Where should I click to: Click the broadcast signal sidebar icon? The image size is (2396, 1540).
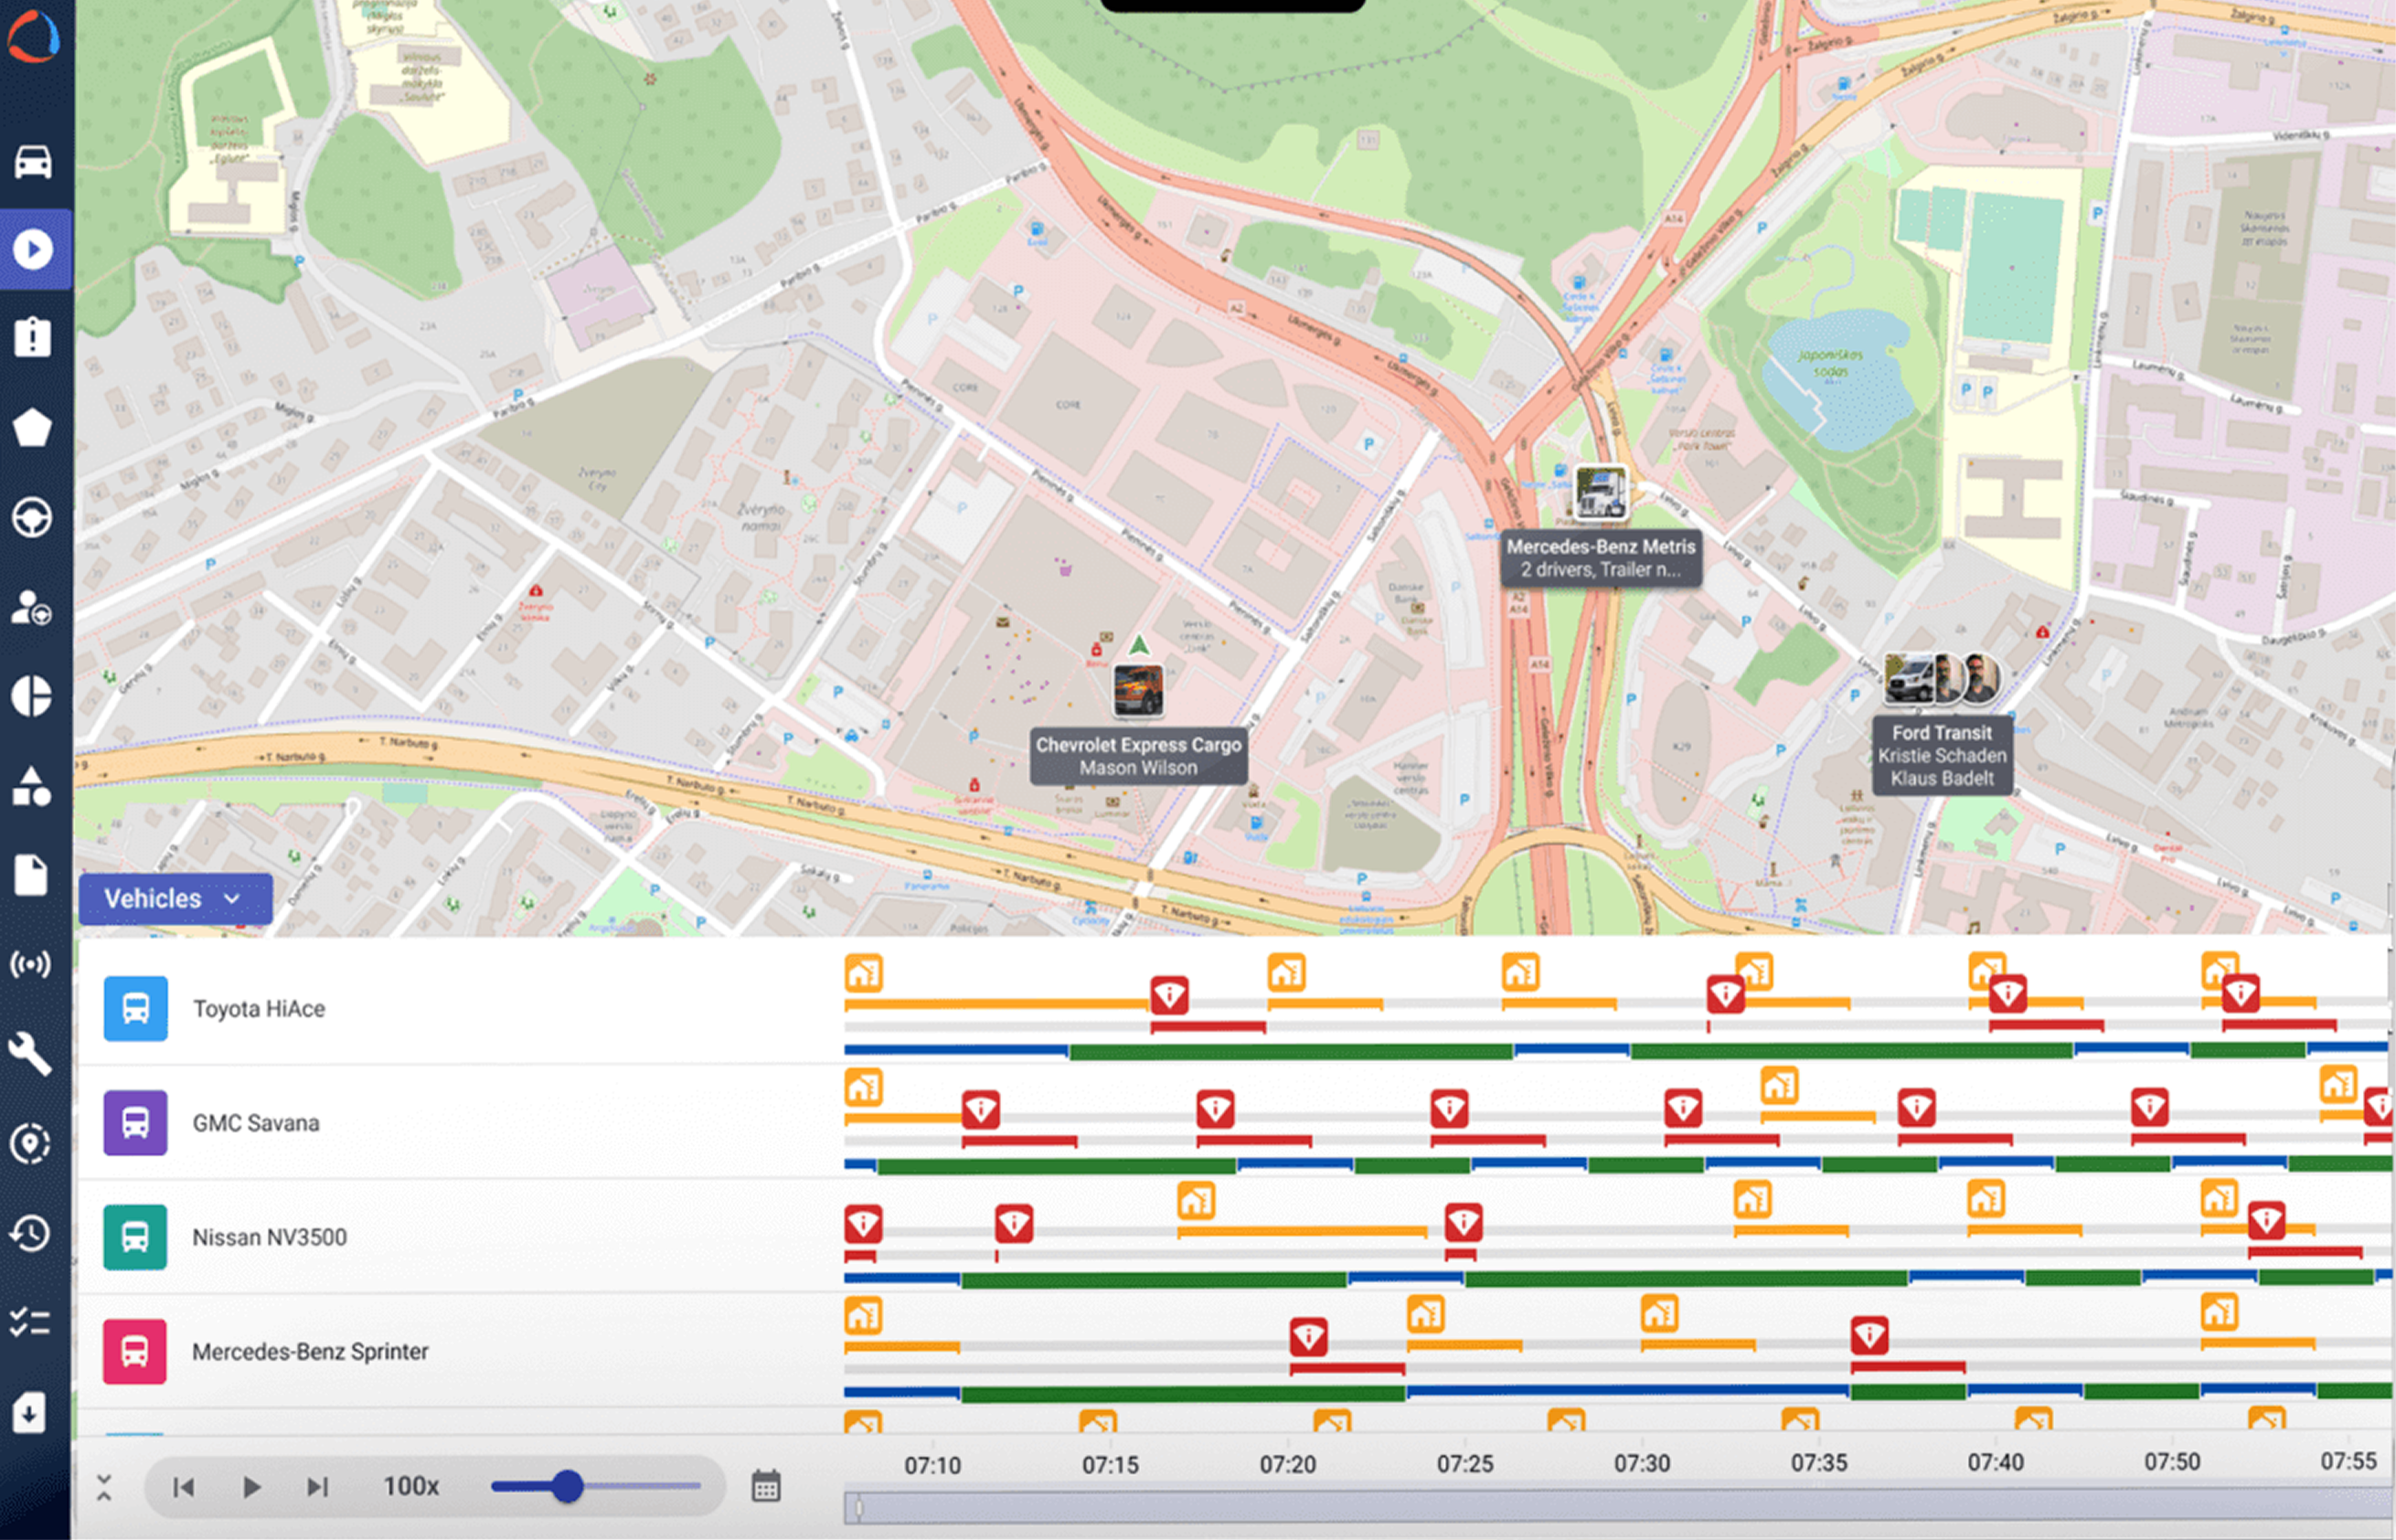pyautogui.click(x=31, y=965)
